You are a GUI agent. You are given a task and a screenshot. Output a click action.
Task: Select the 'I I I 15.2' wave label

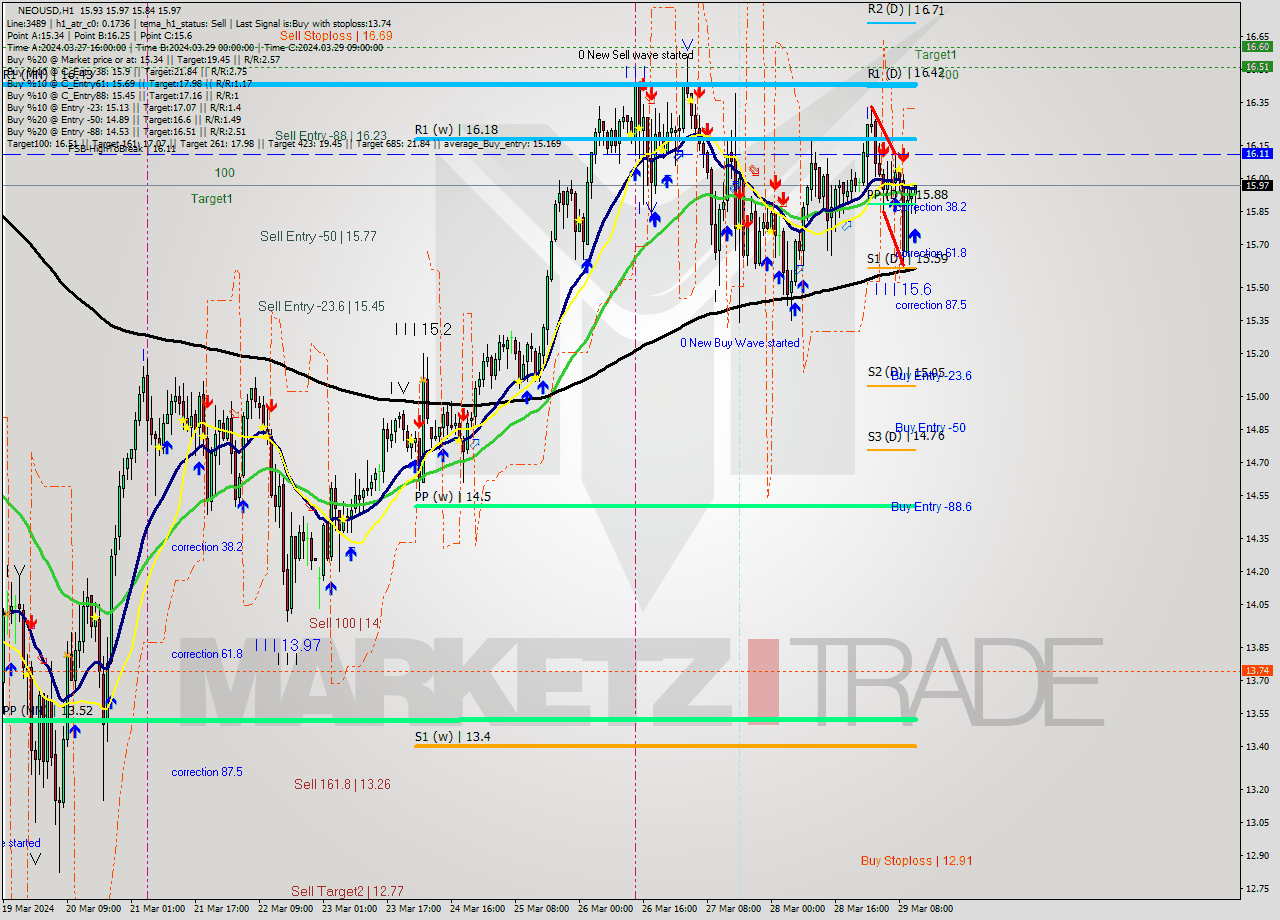coord(422,328)
